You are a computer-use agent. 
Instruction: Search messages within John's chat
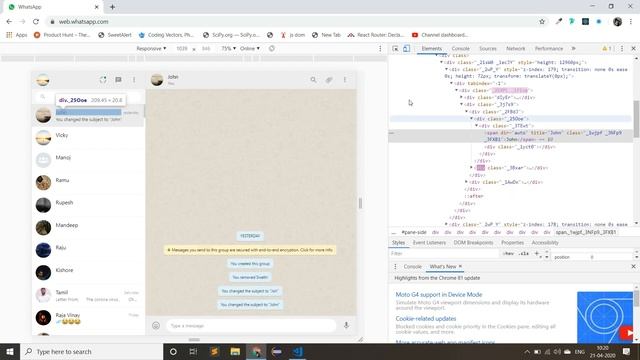pyautogui.click(x=313, y=80)
